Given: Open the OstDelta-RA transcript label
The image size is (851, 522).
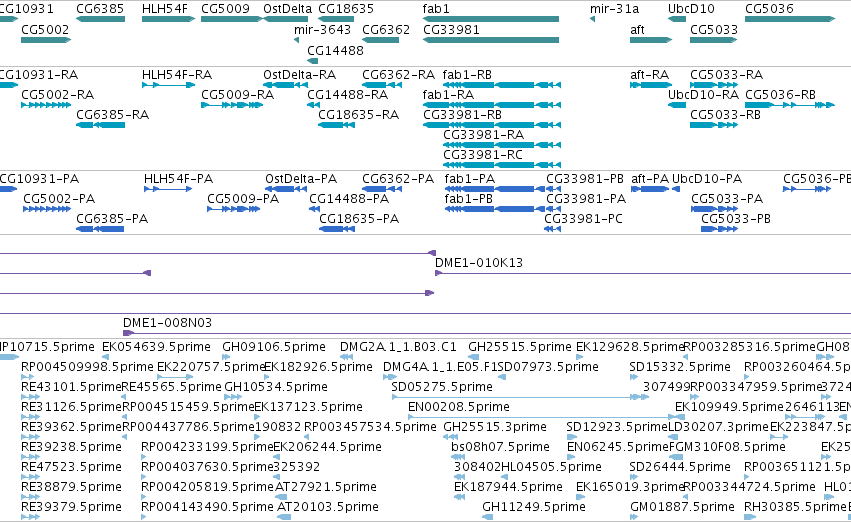Looking at the screenshot, I should [300, 74].
